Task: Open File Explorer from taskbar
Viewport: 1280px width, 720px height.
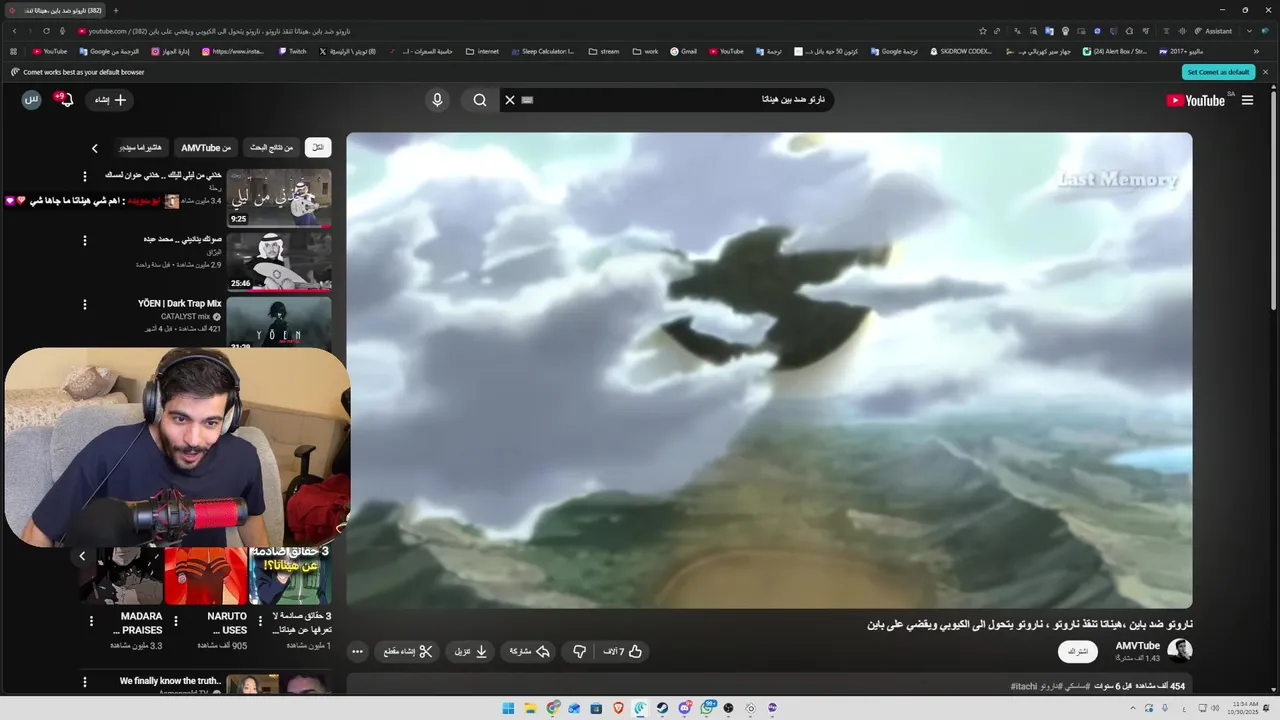Action: pyautogui.click(x=530, y=708)
